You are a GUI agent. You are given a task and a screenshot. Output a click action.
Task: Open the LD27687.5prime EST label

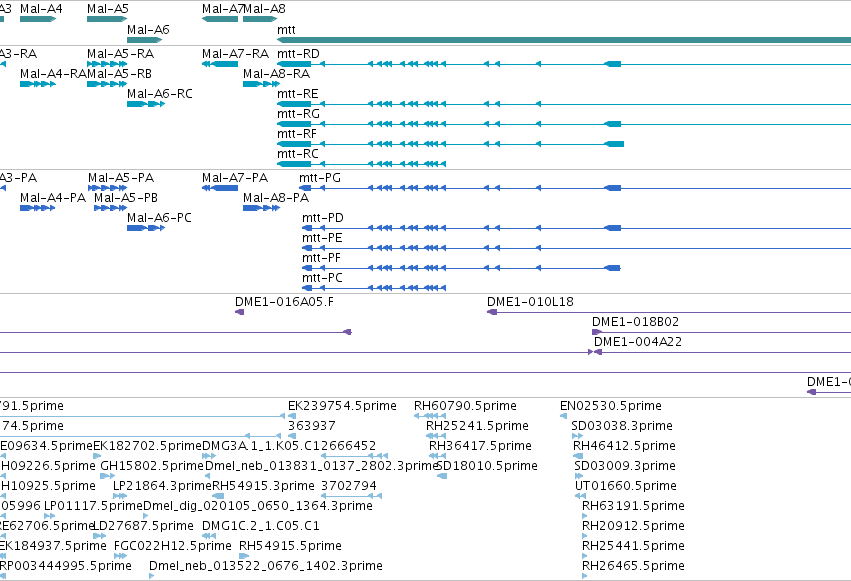point(143,527)
